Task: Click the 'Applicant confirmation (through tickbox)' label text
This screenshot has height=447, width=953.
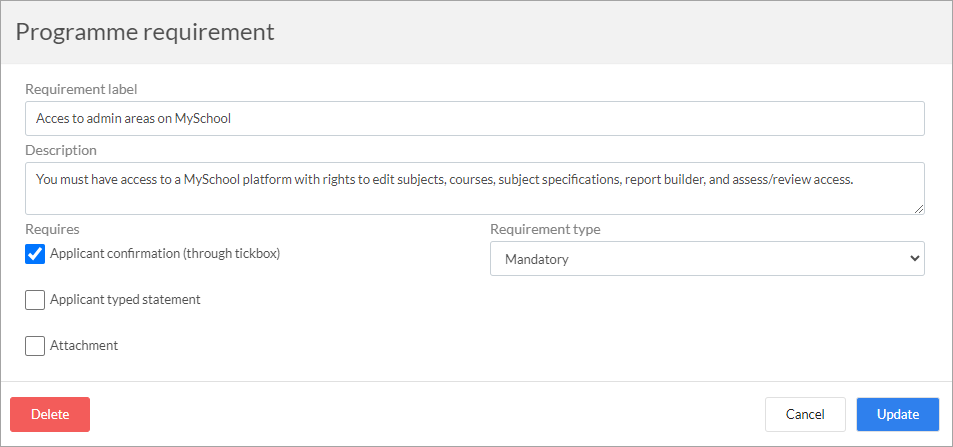Action: coord(165,254)
